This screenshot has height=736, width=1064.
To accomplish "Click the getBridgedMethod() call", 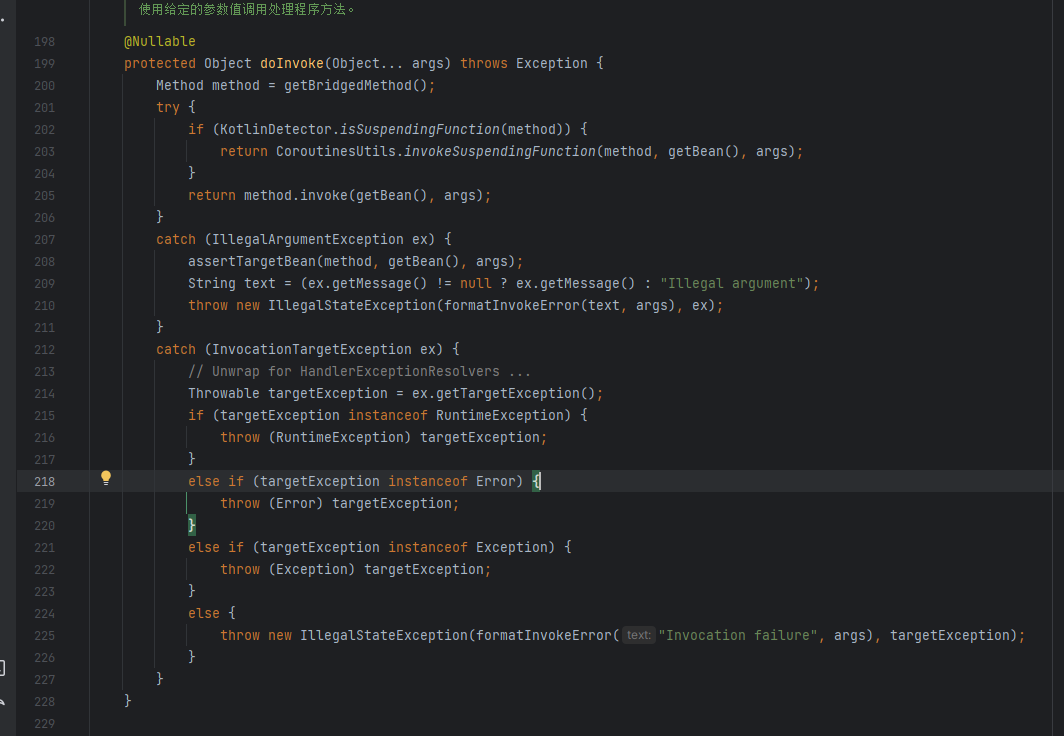I will [x=356, y=85].
